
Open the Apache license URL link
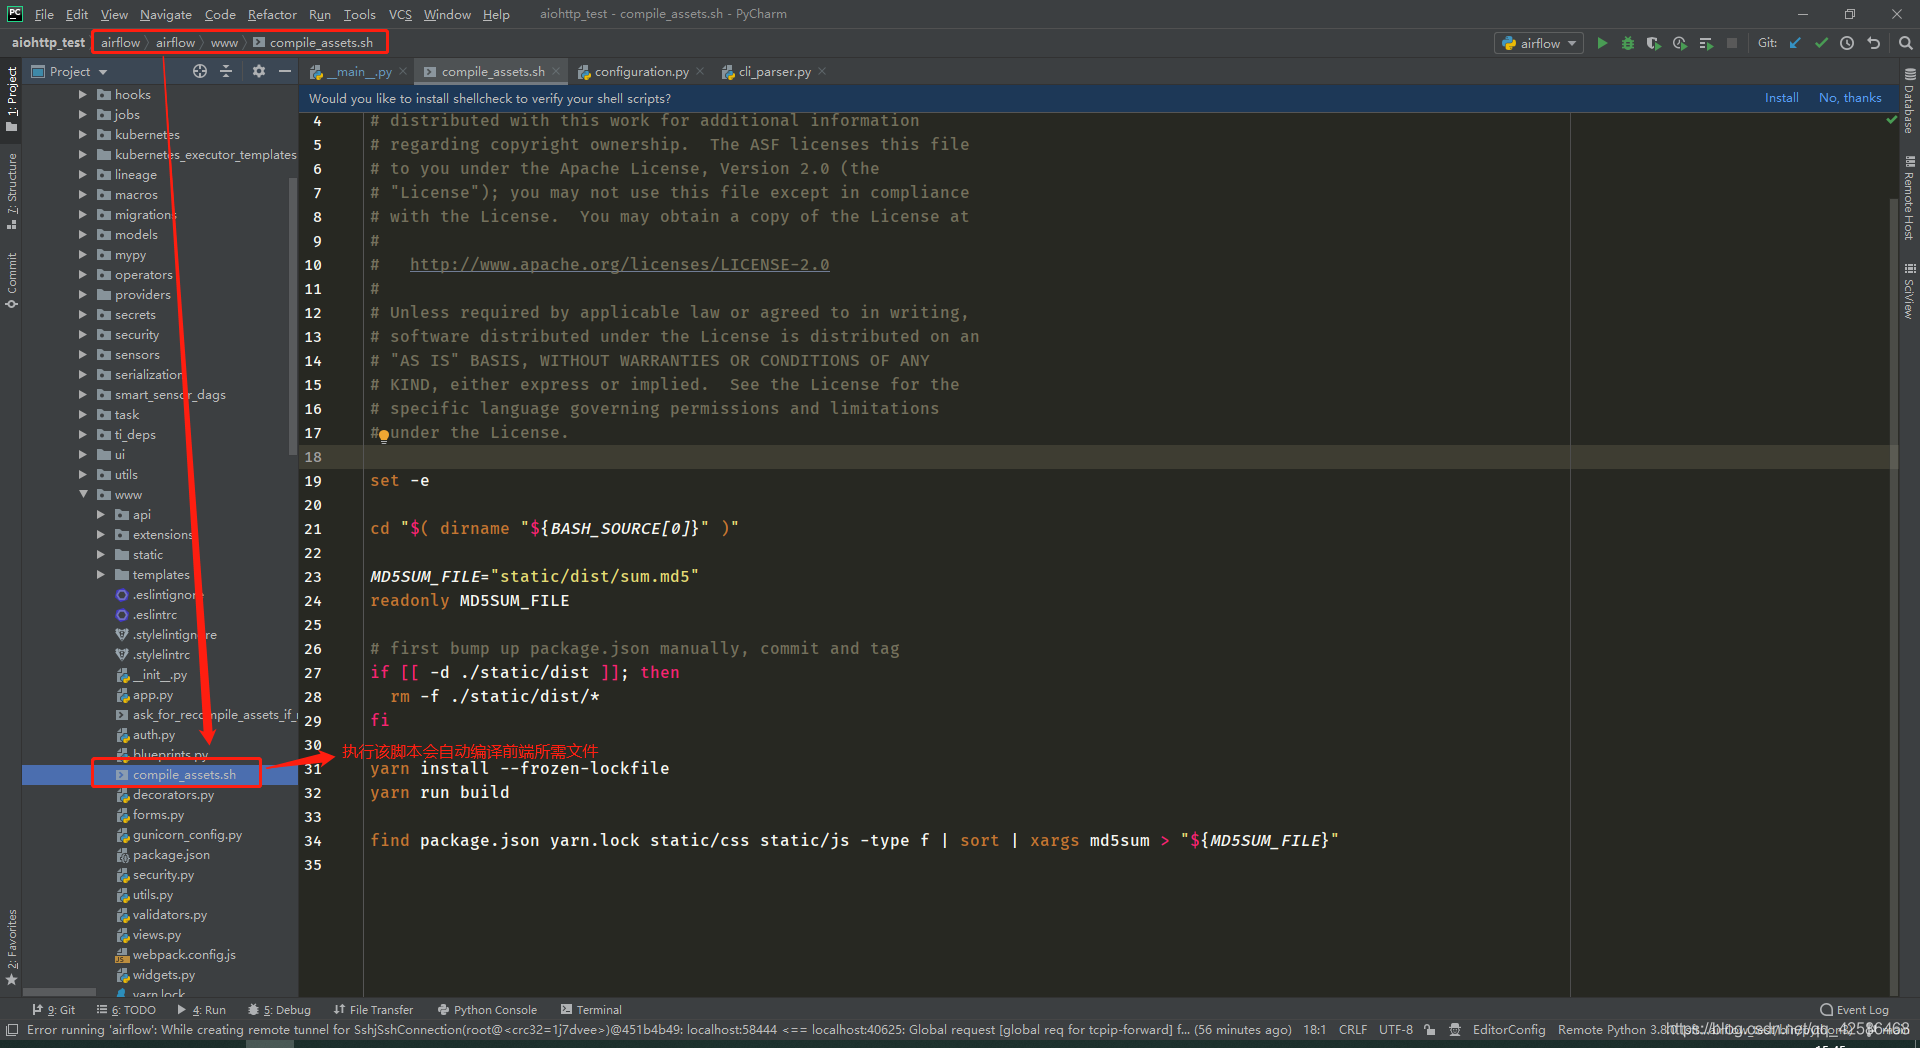coord(619,265)
